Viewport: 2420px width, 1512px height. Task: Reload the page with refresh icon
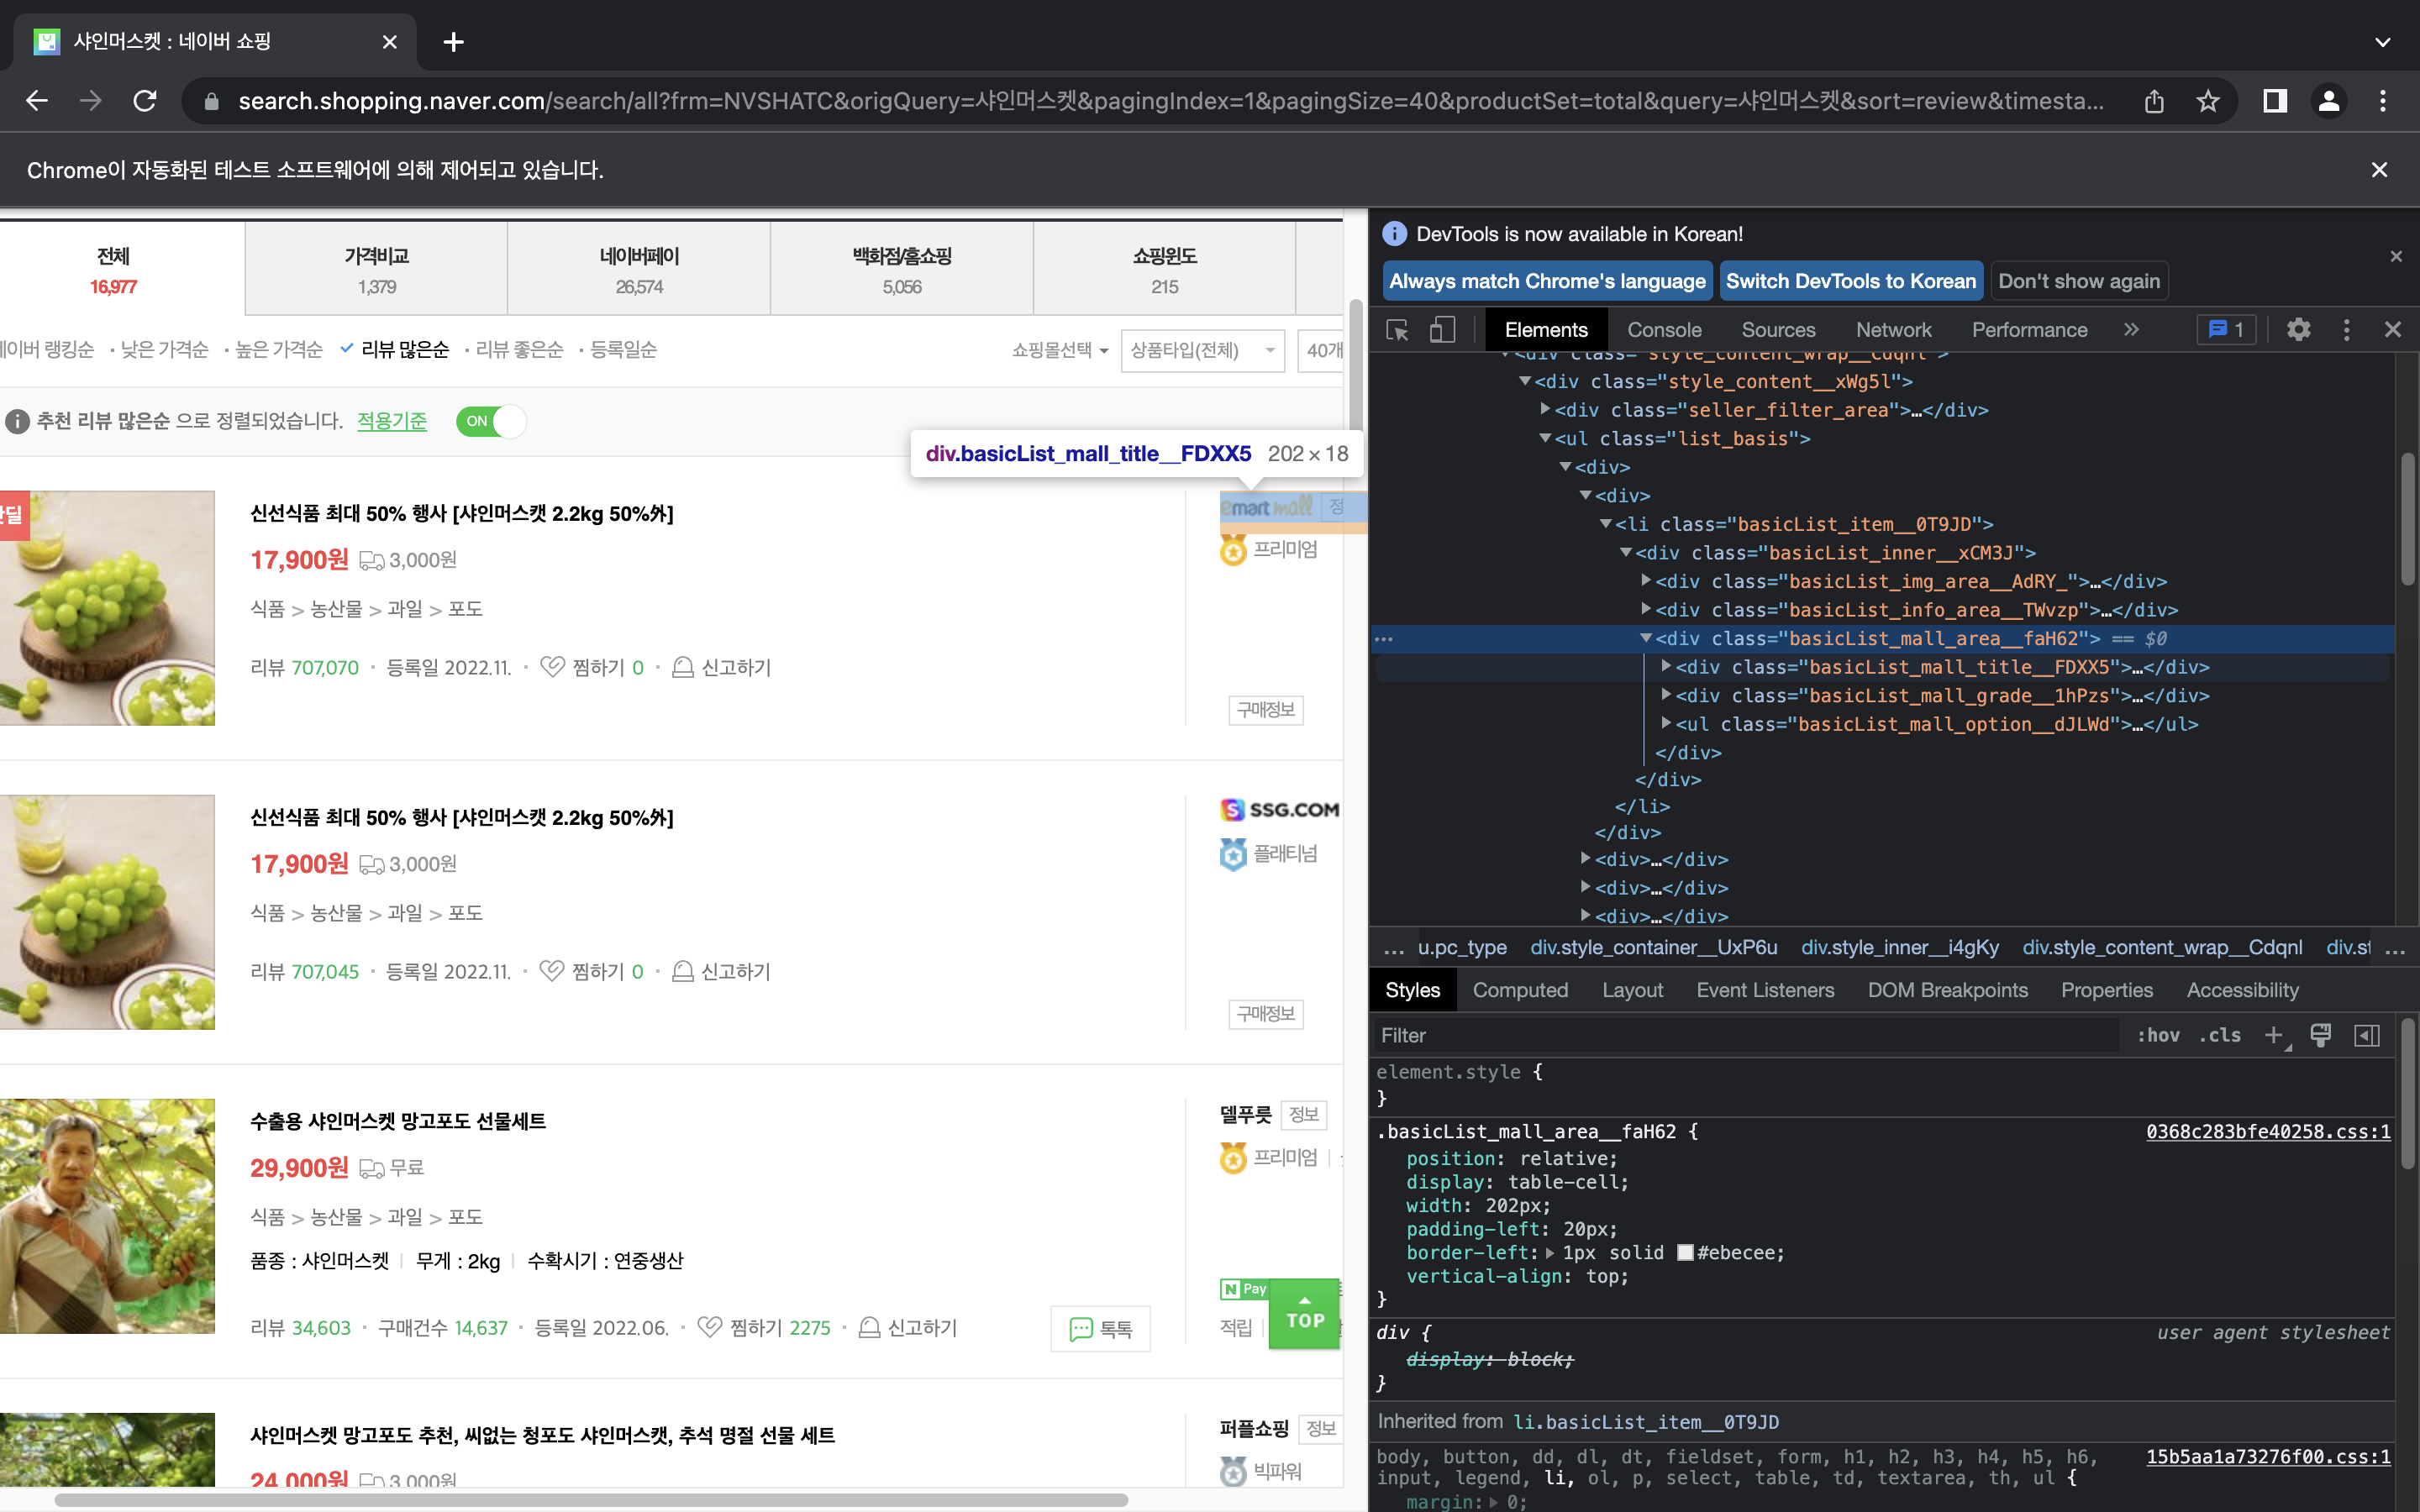pos(145,101)
